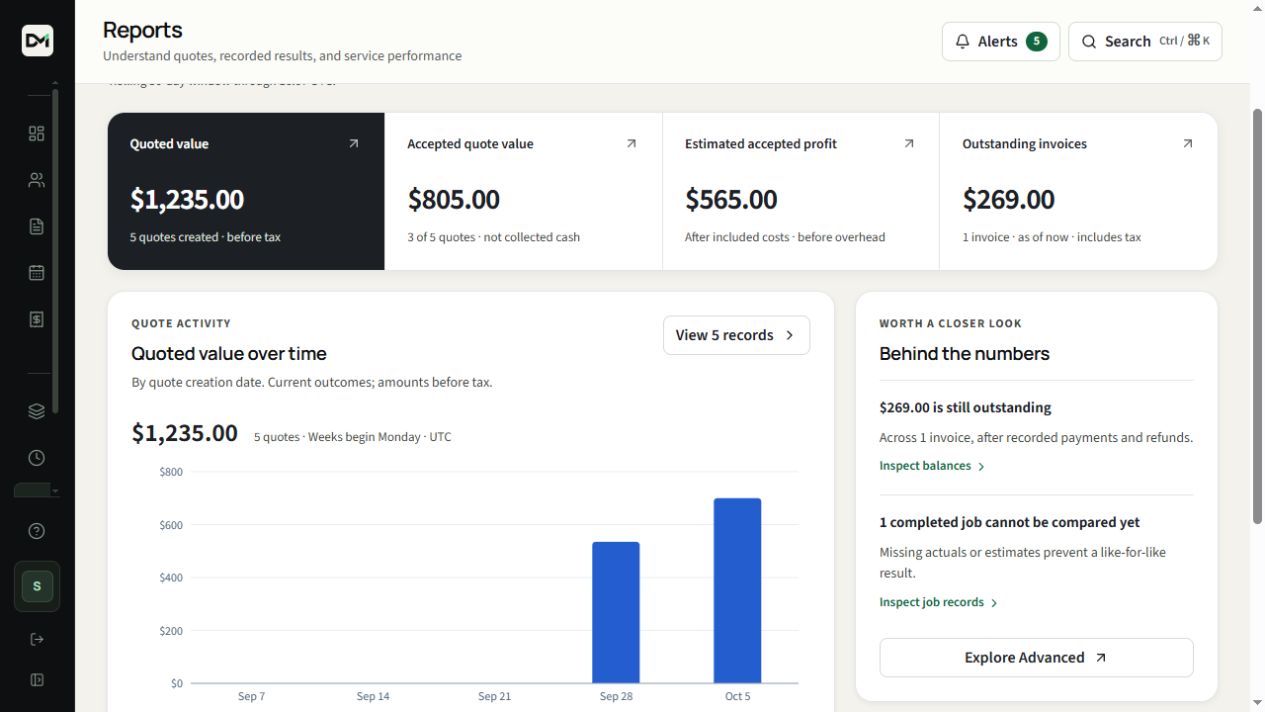This screenshot has height=712, width=1265.
Task: Click the logout arrow icon in the sidebar
Action: (x=37, y=639)
